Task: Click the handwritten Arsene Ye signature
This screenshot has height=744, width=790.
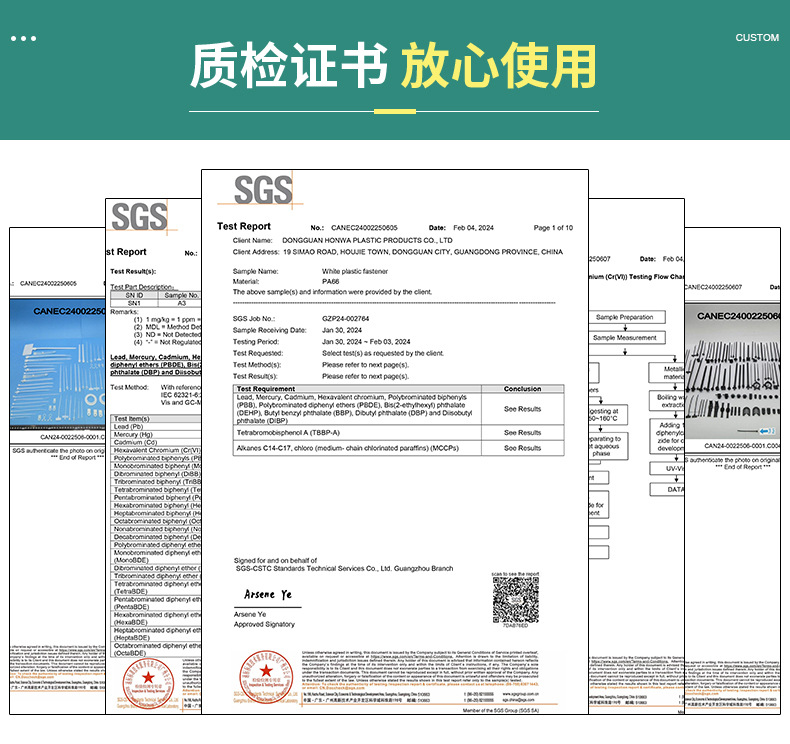Action: (268, 595)
